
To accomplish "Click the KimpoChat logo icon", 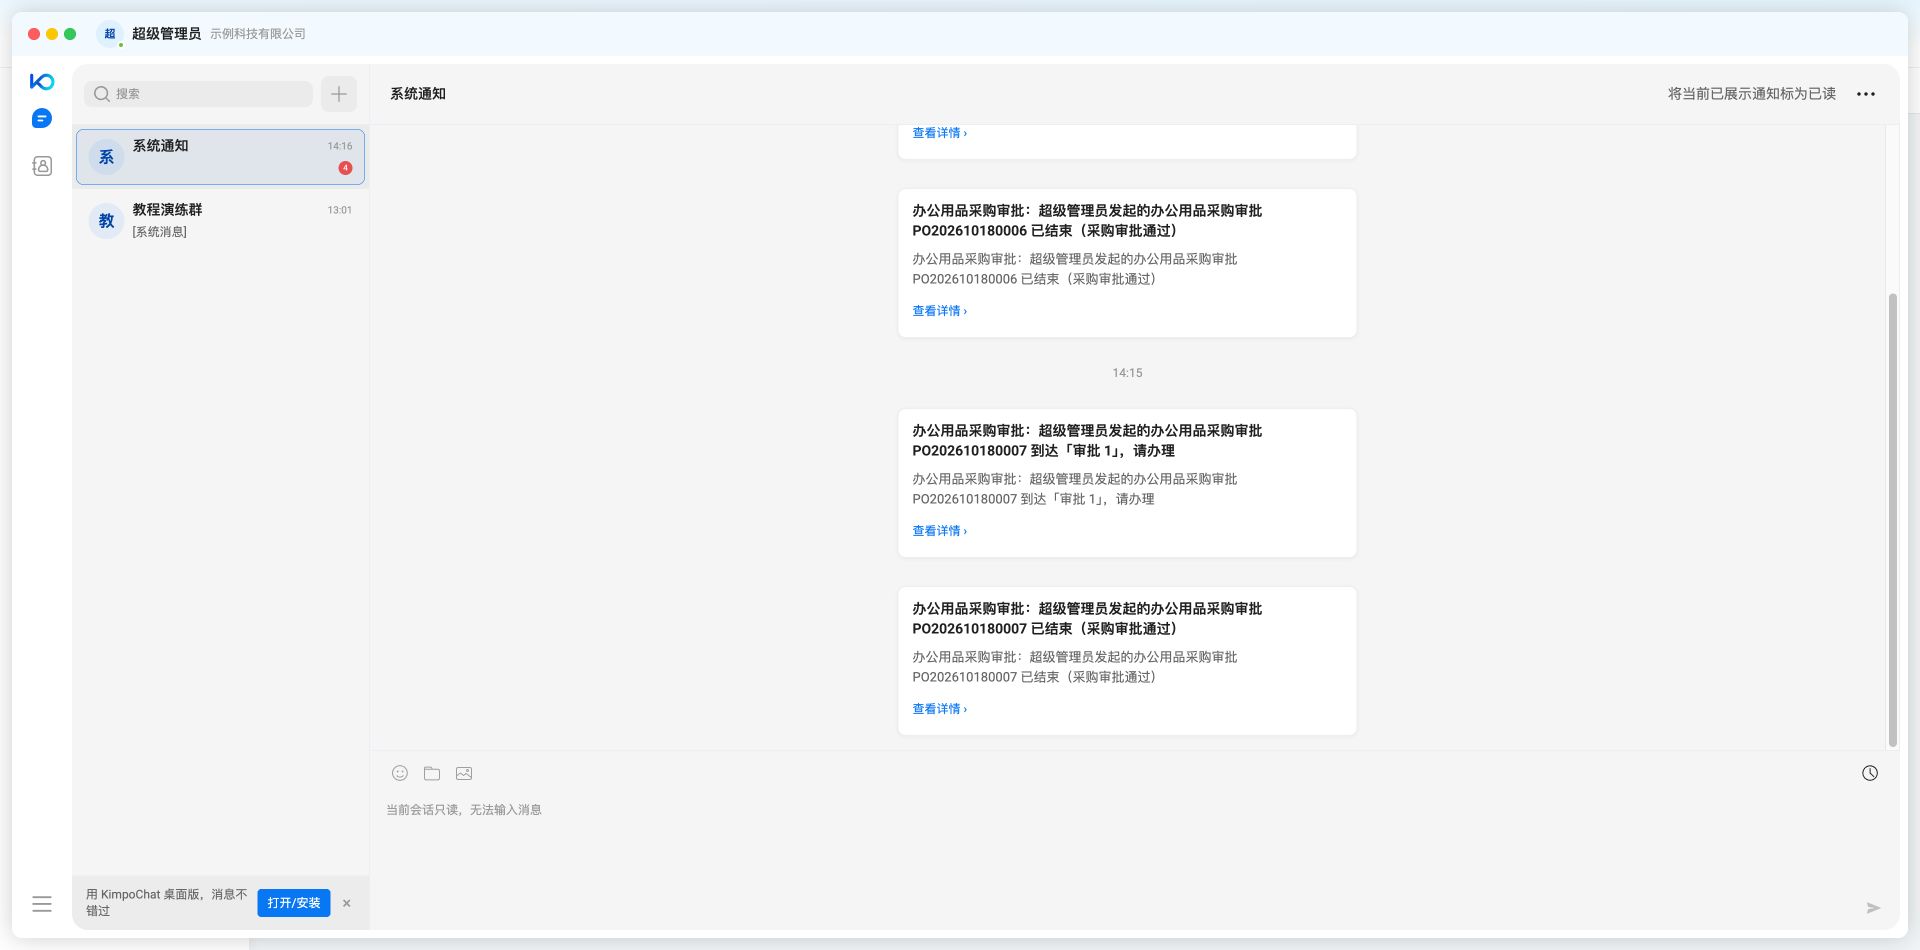I will 42,81.
